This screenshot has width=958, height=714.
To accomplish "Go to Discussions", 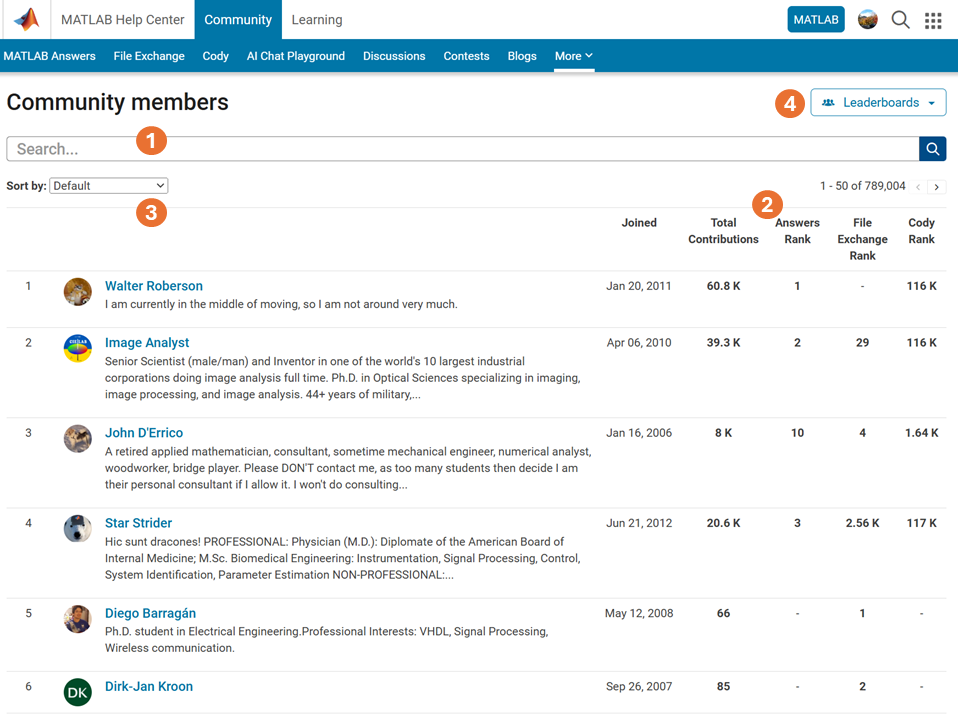I will tap(394, 56).
